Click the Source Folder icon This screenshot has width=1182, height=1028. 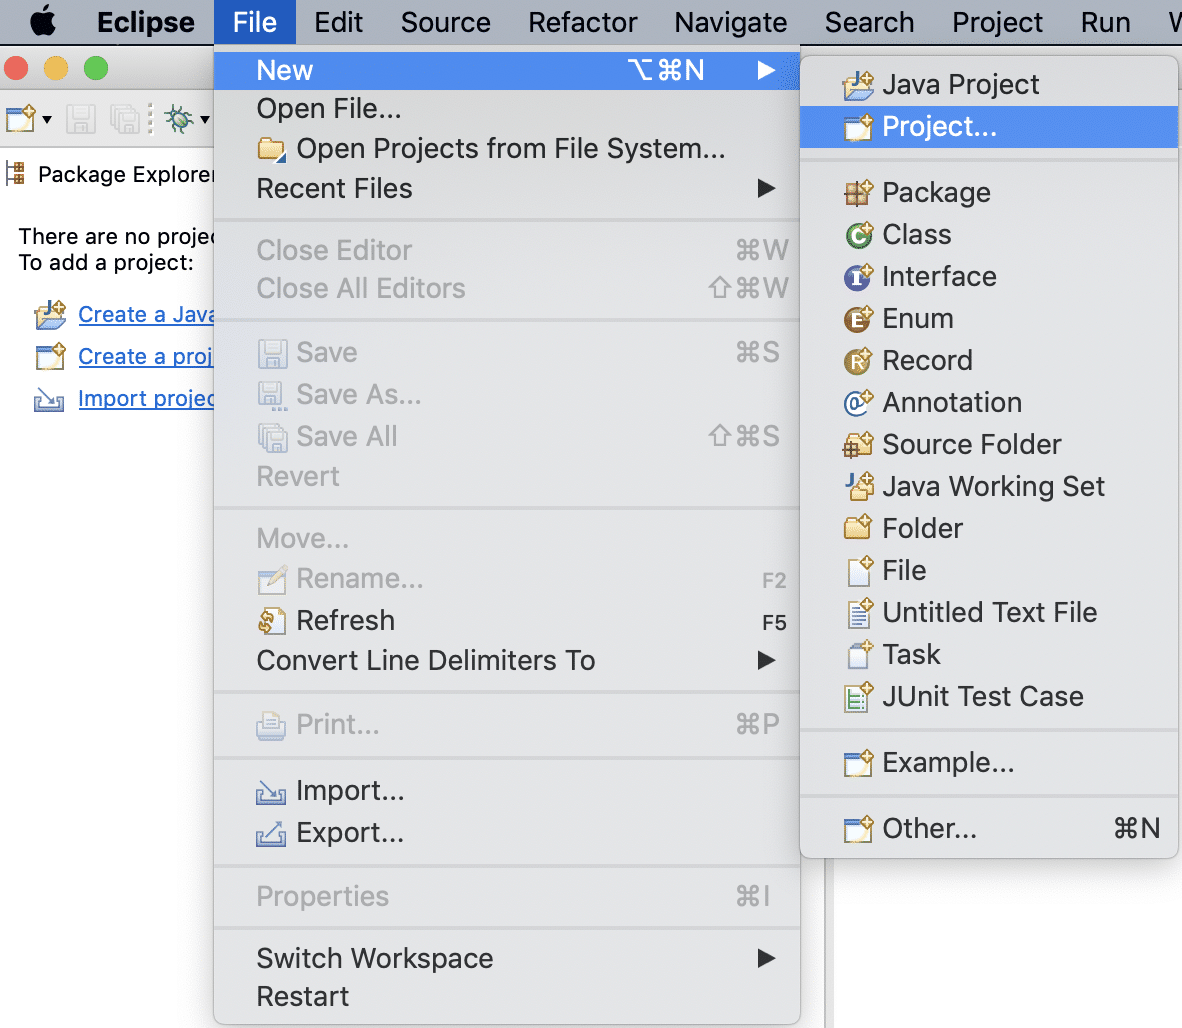(x=858, y=445)
